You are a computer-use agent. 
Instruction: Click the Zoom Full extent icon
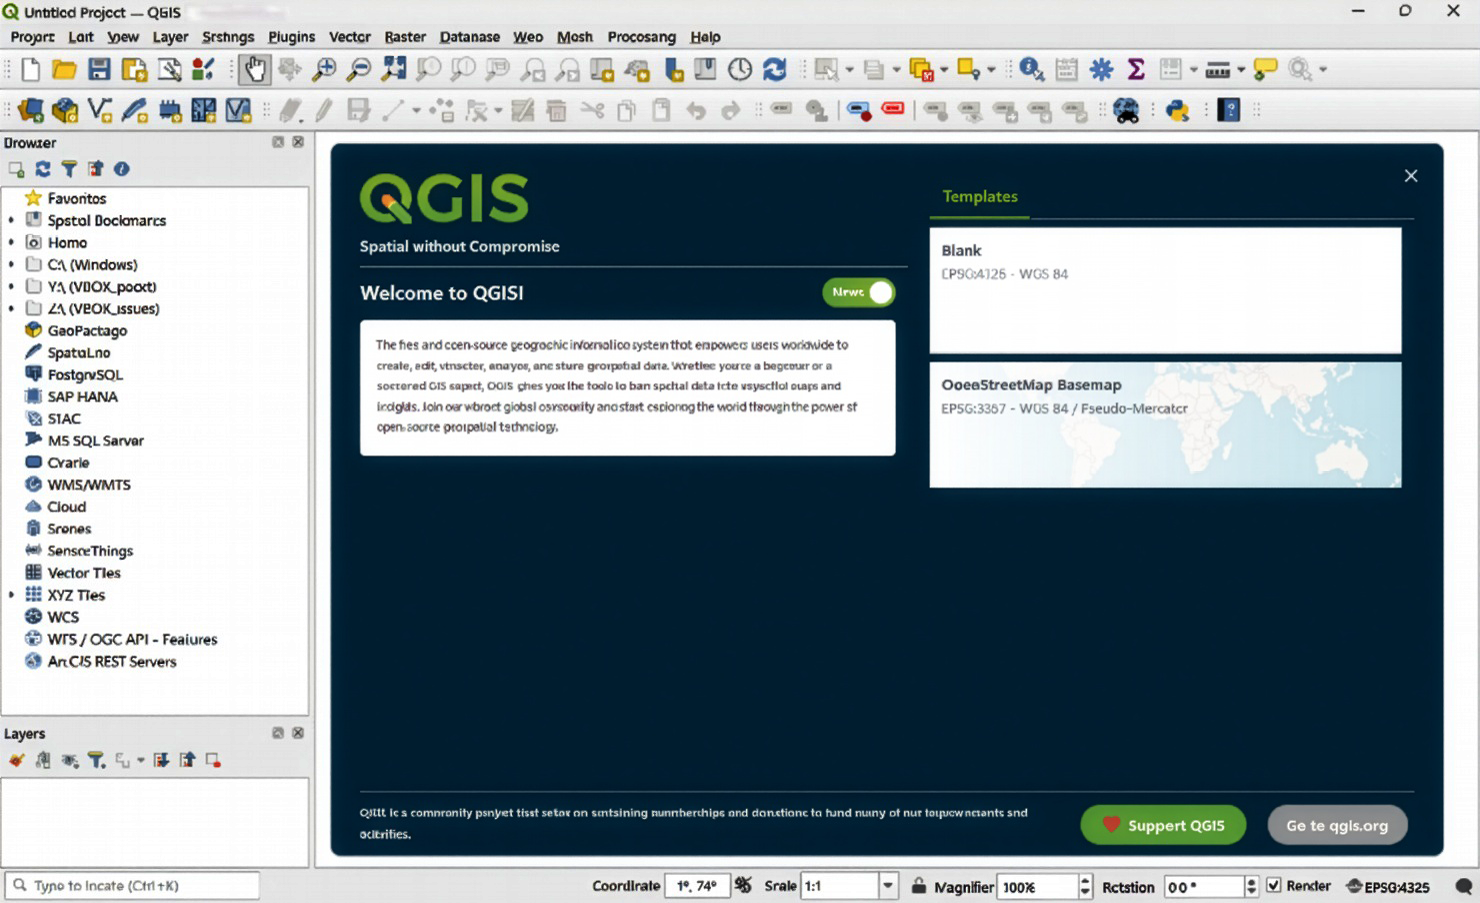pyautogui.click(x=394, y=69)
